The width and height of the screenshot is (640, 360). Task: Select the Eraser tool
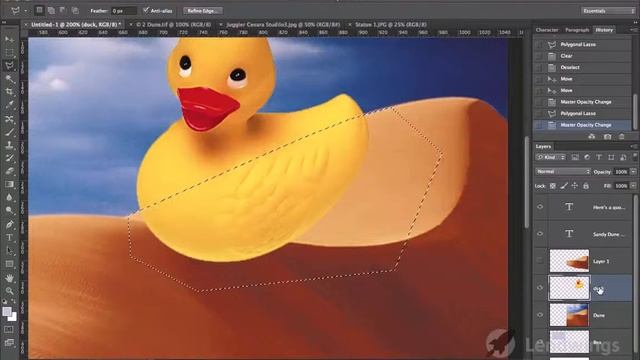tap(9, 171)
